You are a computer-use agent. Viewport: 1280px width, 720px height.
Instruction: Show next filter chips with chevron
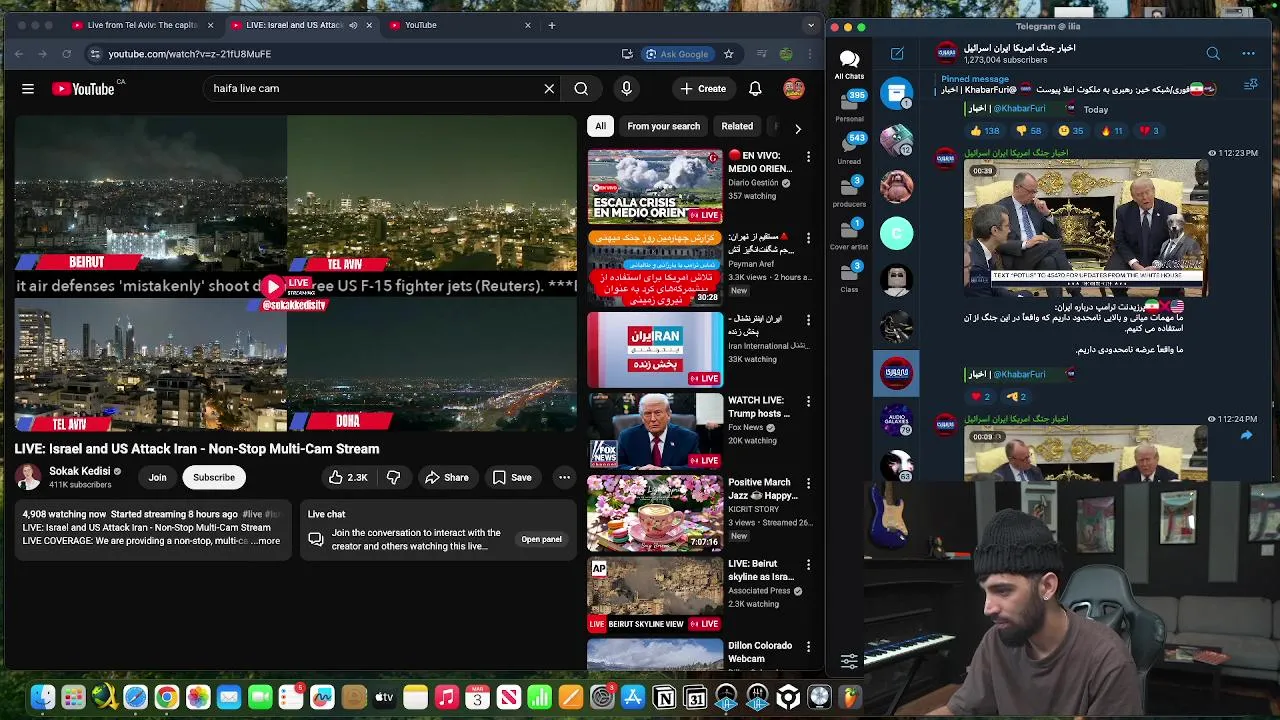(x=797, y=128)
